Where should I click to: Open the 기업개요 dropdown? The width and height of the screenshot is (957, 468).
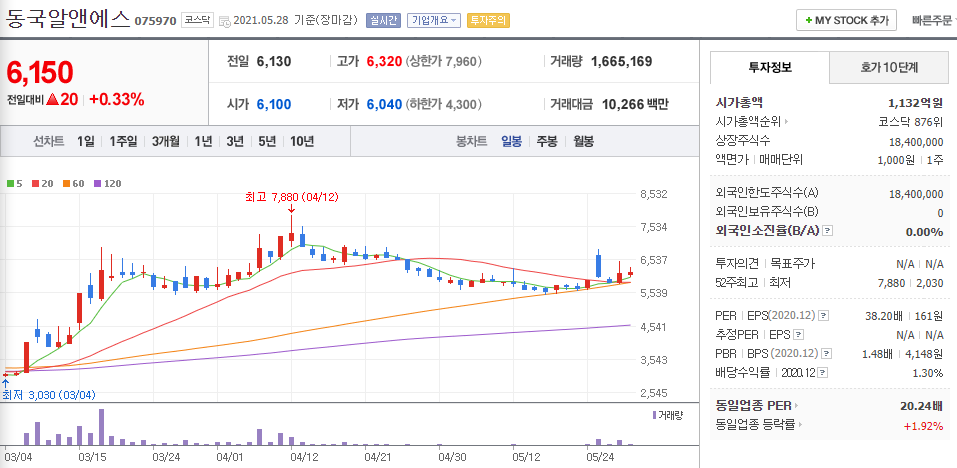coord(434,20)
